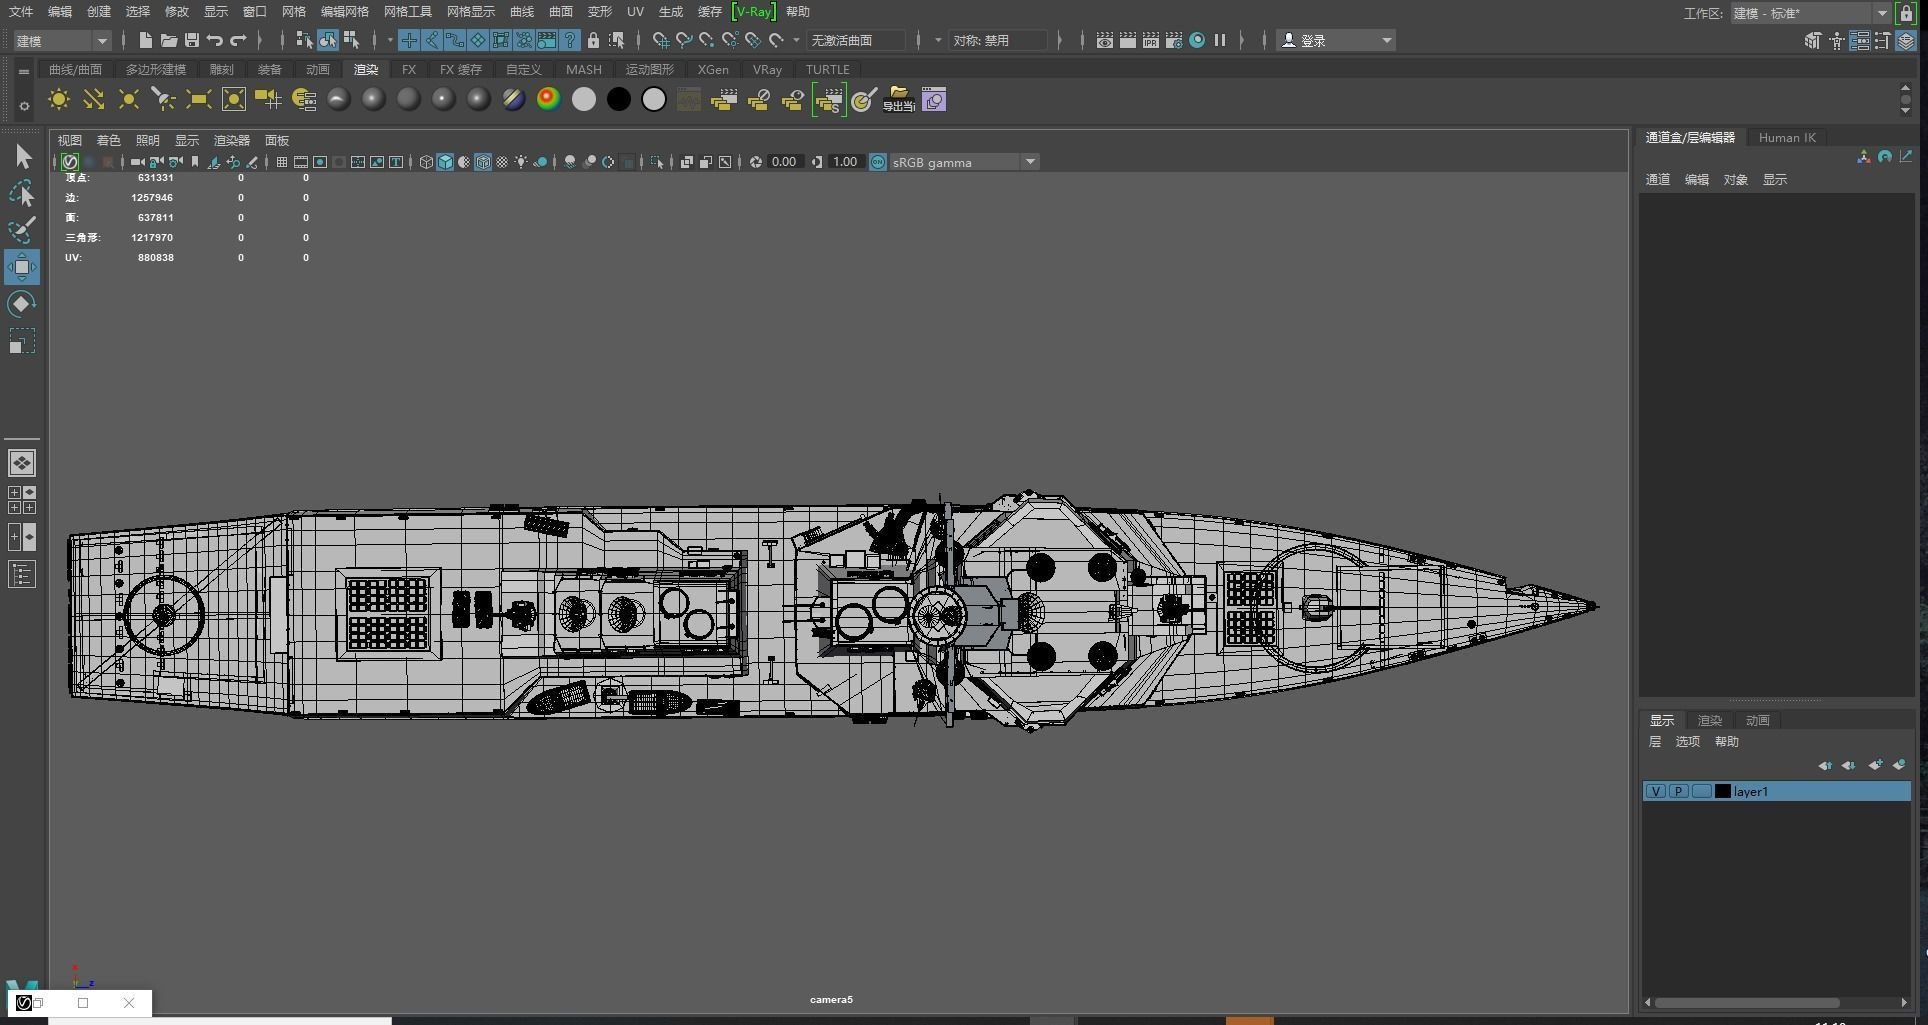Select the Move tool in the toolbox

click(22, 267)
